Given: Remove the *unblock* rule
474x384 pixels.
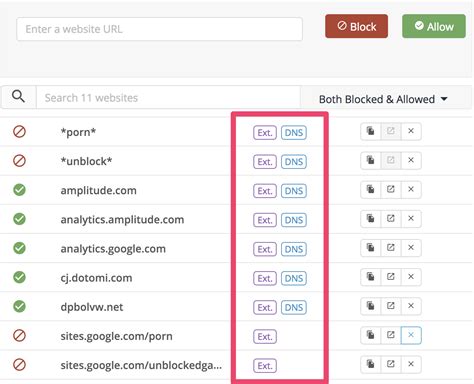Looking at the screenshot, I should point(411,160).
